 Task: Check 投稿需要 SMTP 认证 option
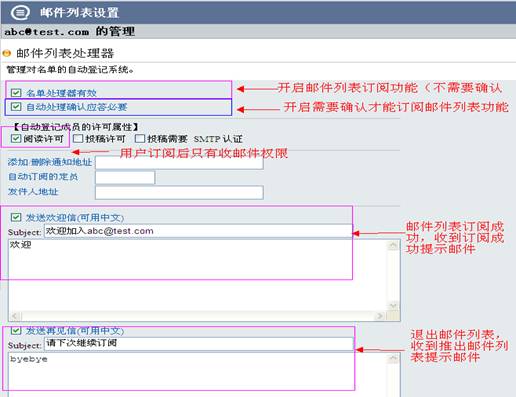140,138
